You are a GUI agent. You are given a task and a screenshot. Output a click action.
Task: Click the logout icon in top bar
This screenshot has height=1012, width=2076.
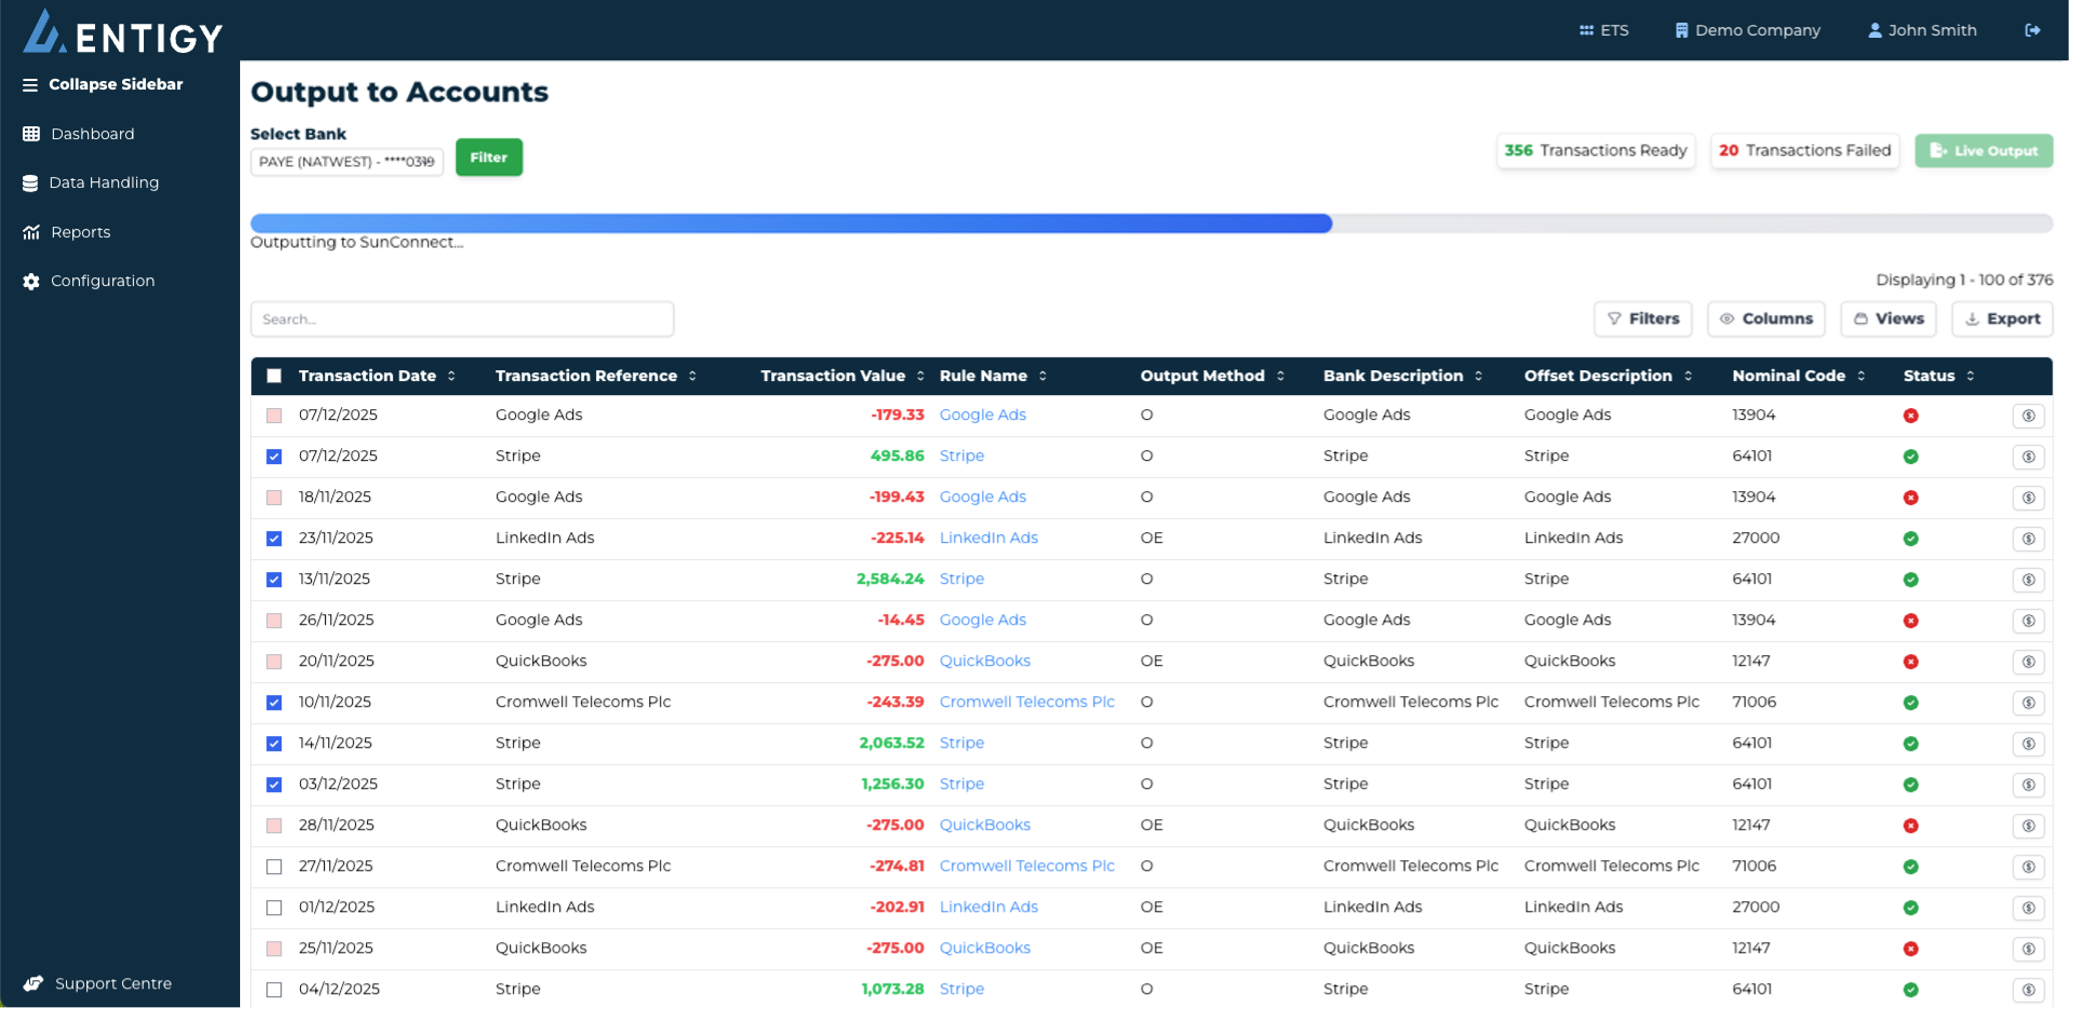point(2032,30)
